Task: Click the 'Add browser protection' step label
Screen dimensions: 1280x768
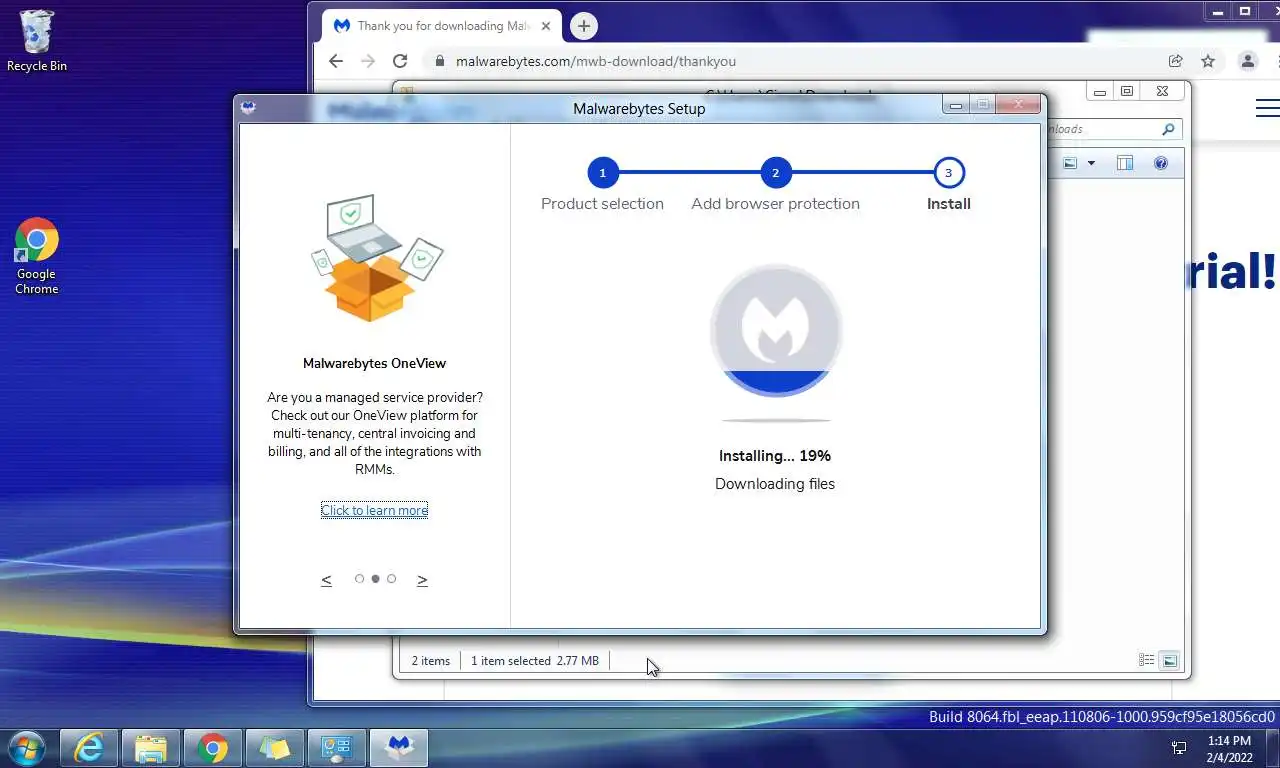Action: tap(775, 204)
